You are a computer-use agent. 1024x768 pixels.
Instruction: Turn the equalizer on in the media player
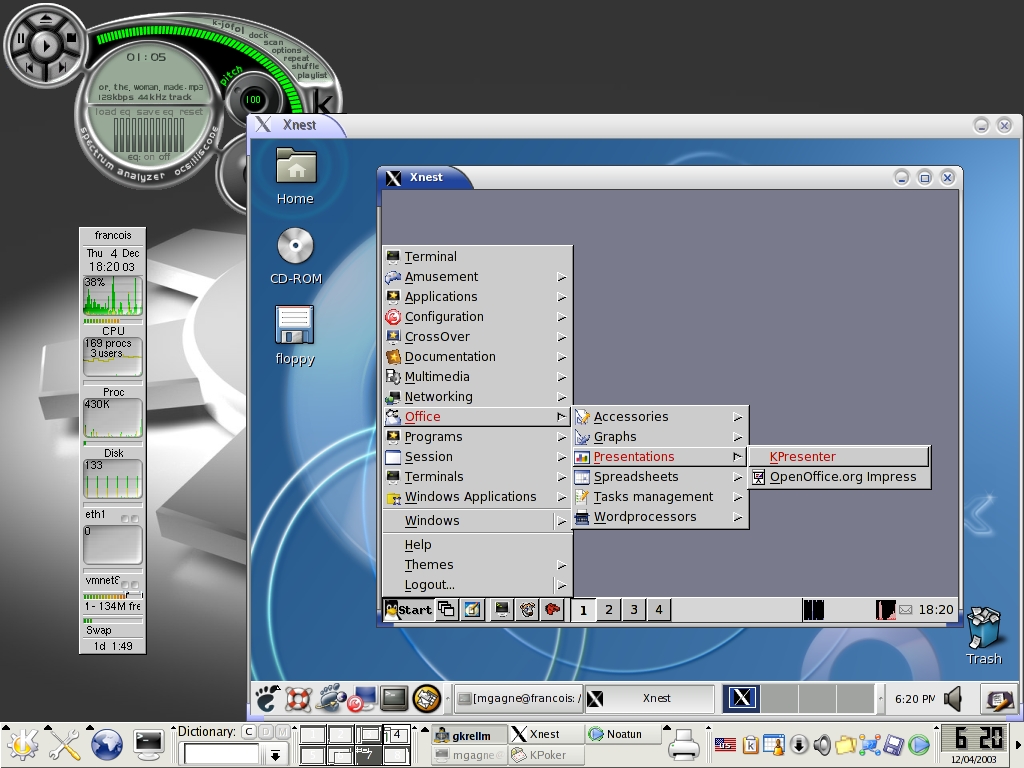(148, 158)
